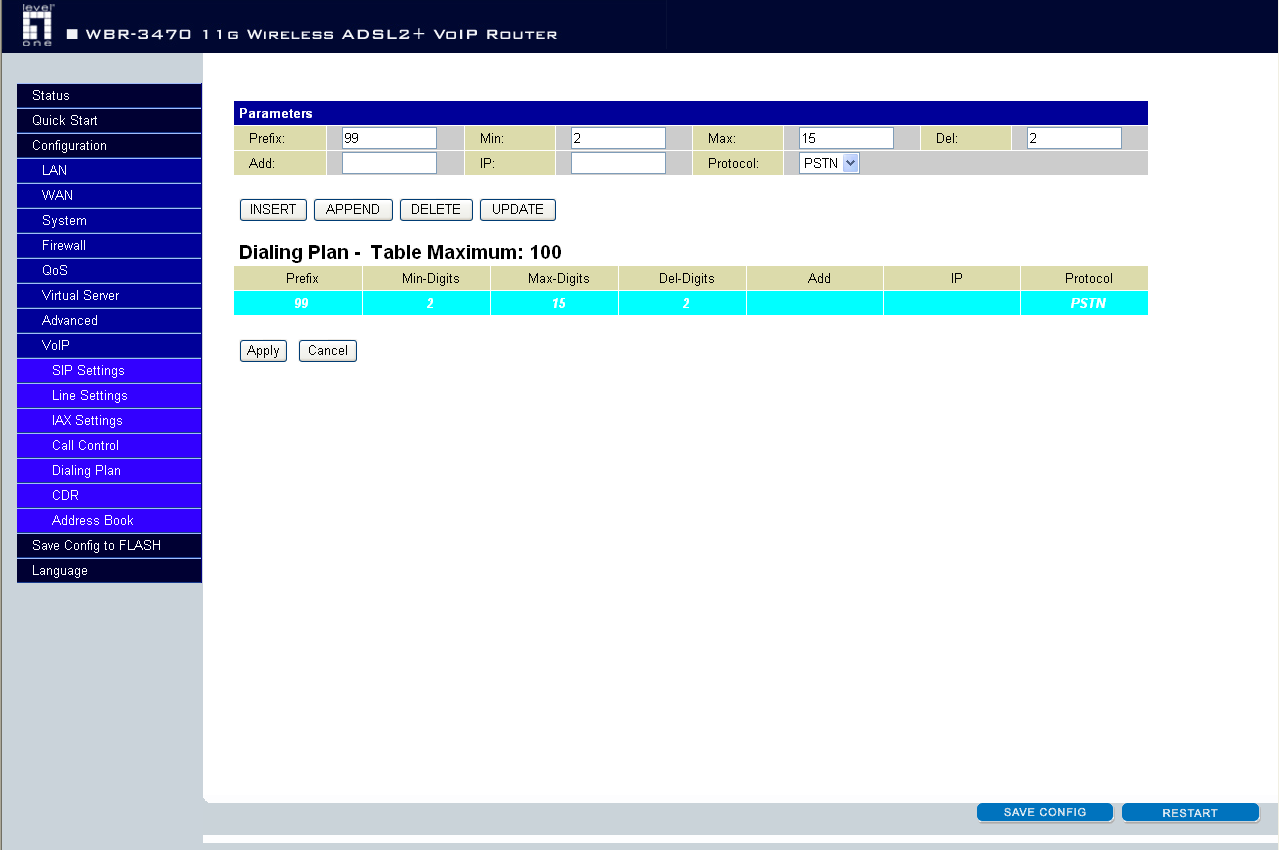The height and width of the screenshot is (850, 1280).
Task: Open Virtual Server page
Action: pyautogui.click(x=109, y=296)
